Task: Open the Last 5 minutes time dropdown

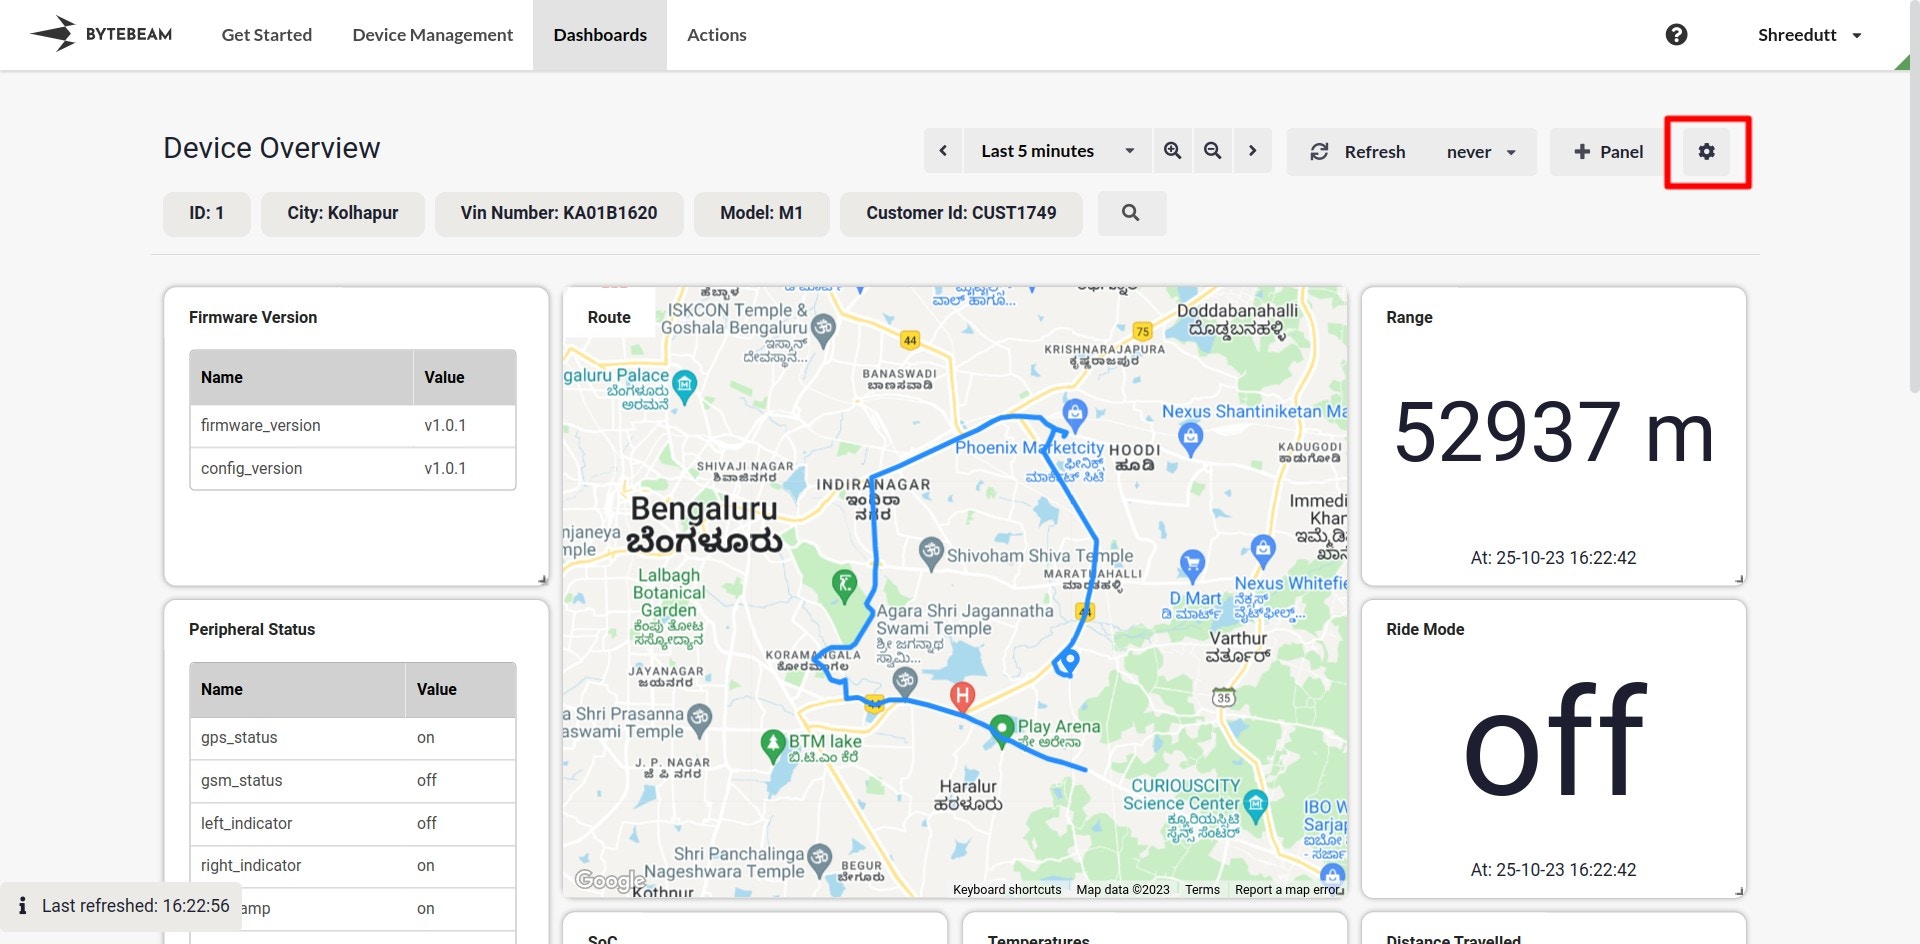Action: [1058, 151]
